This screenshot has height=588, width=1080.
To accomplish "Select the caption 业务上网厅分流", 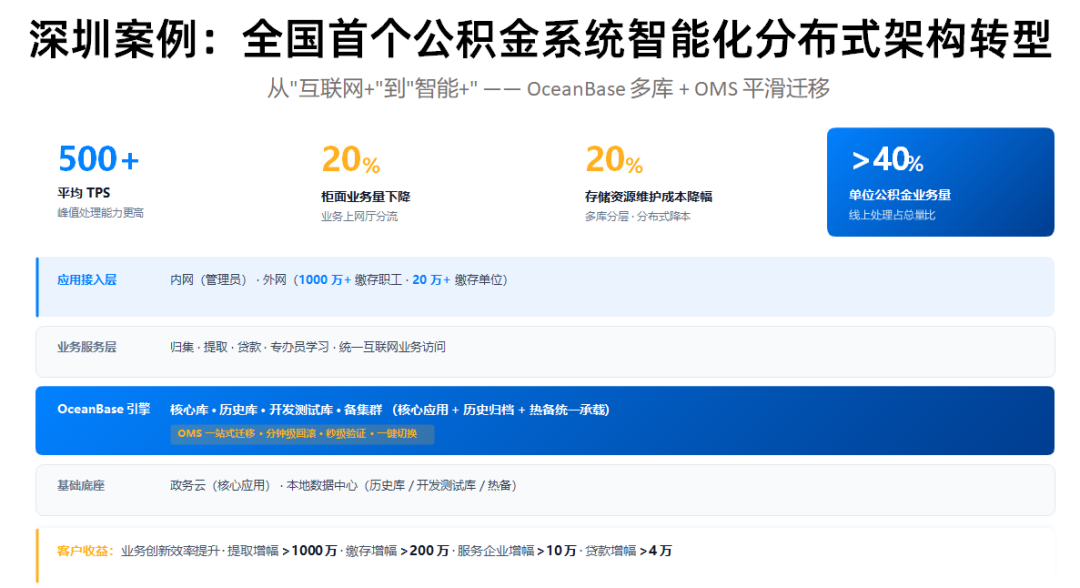I will click(359, 216).
